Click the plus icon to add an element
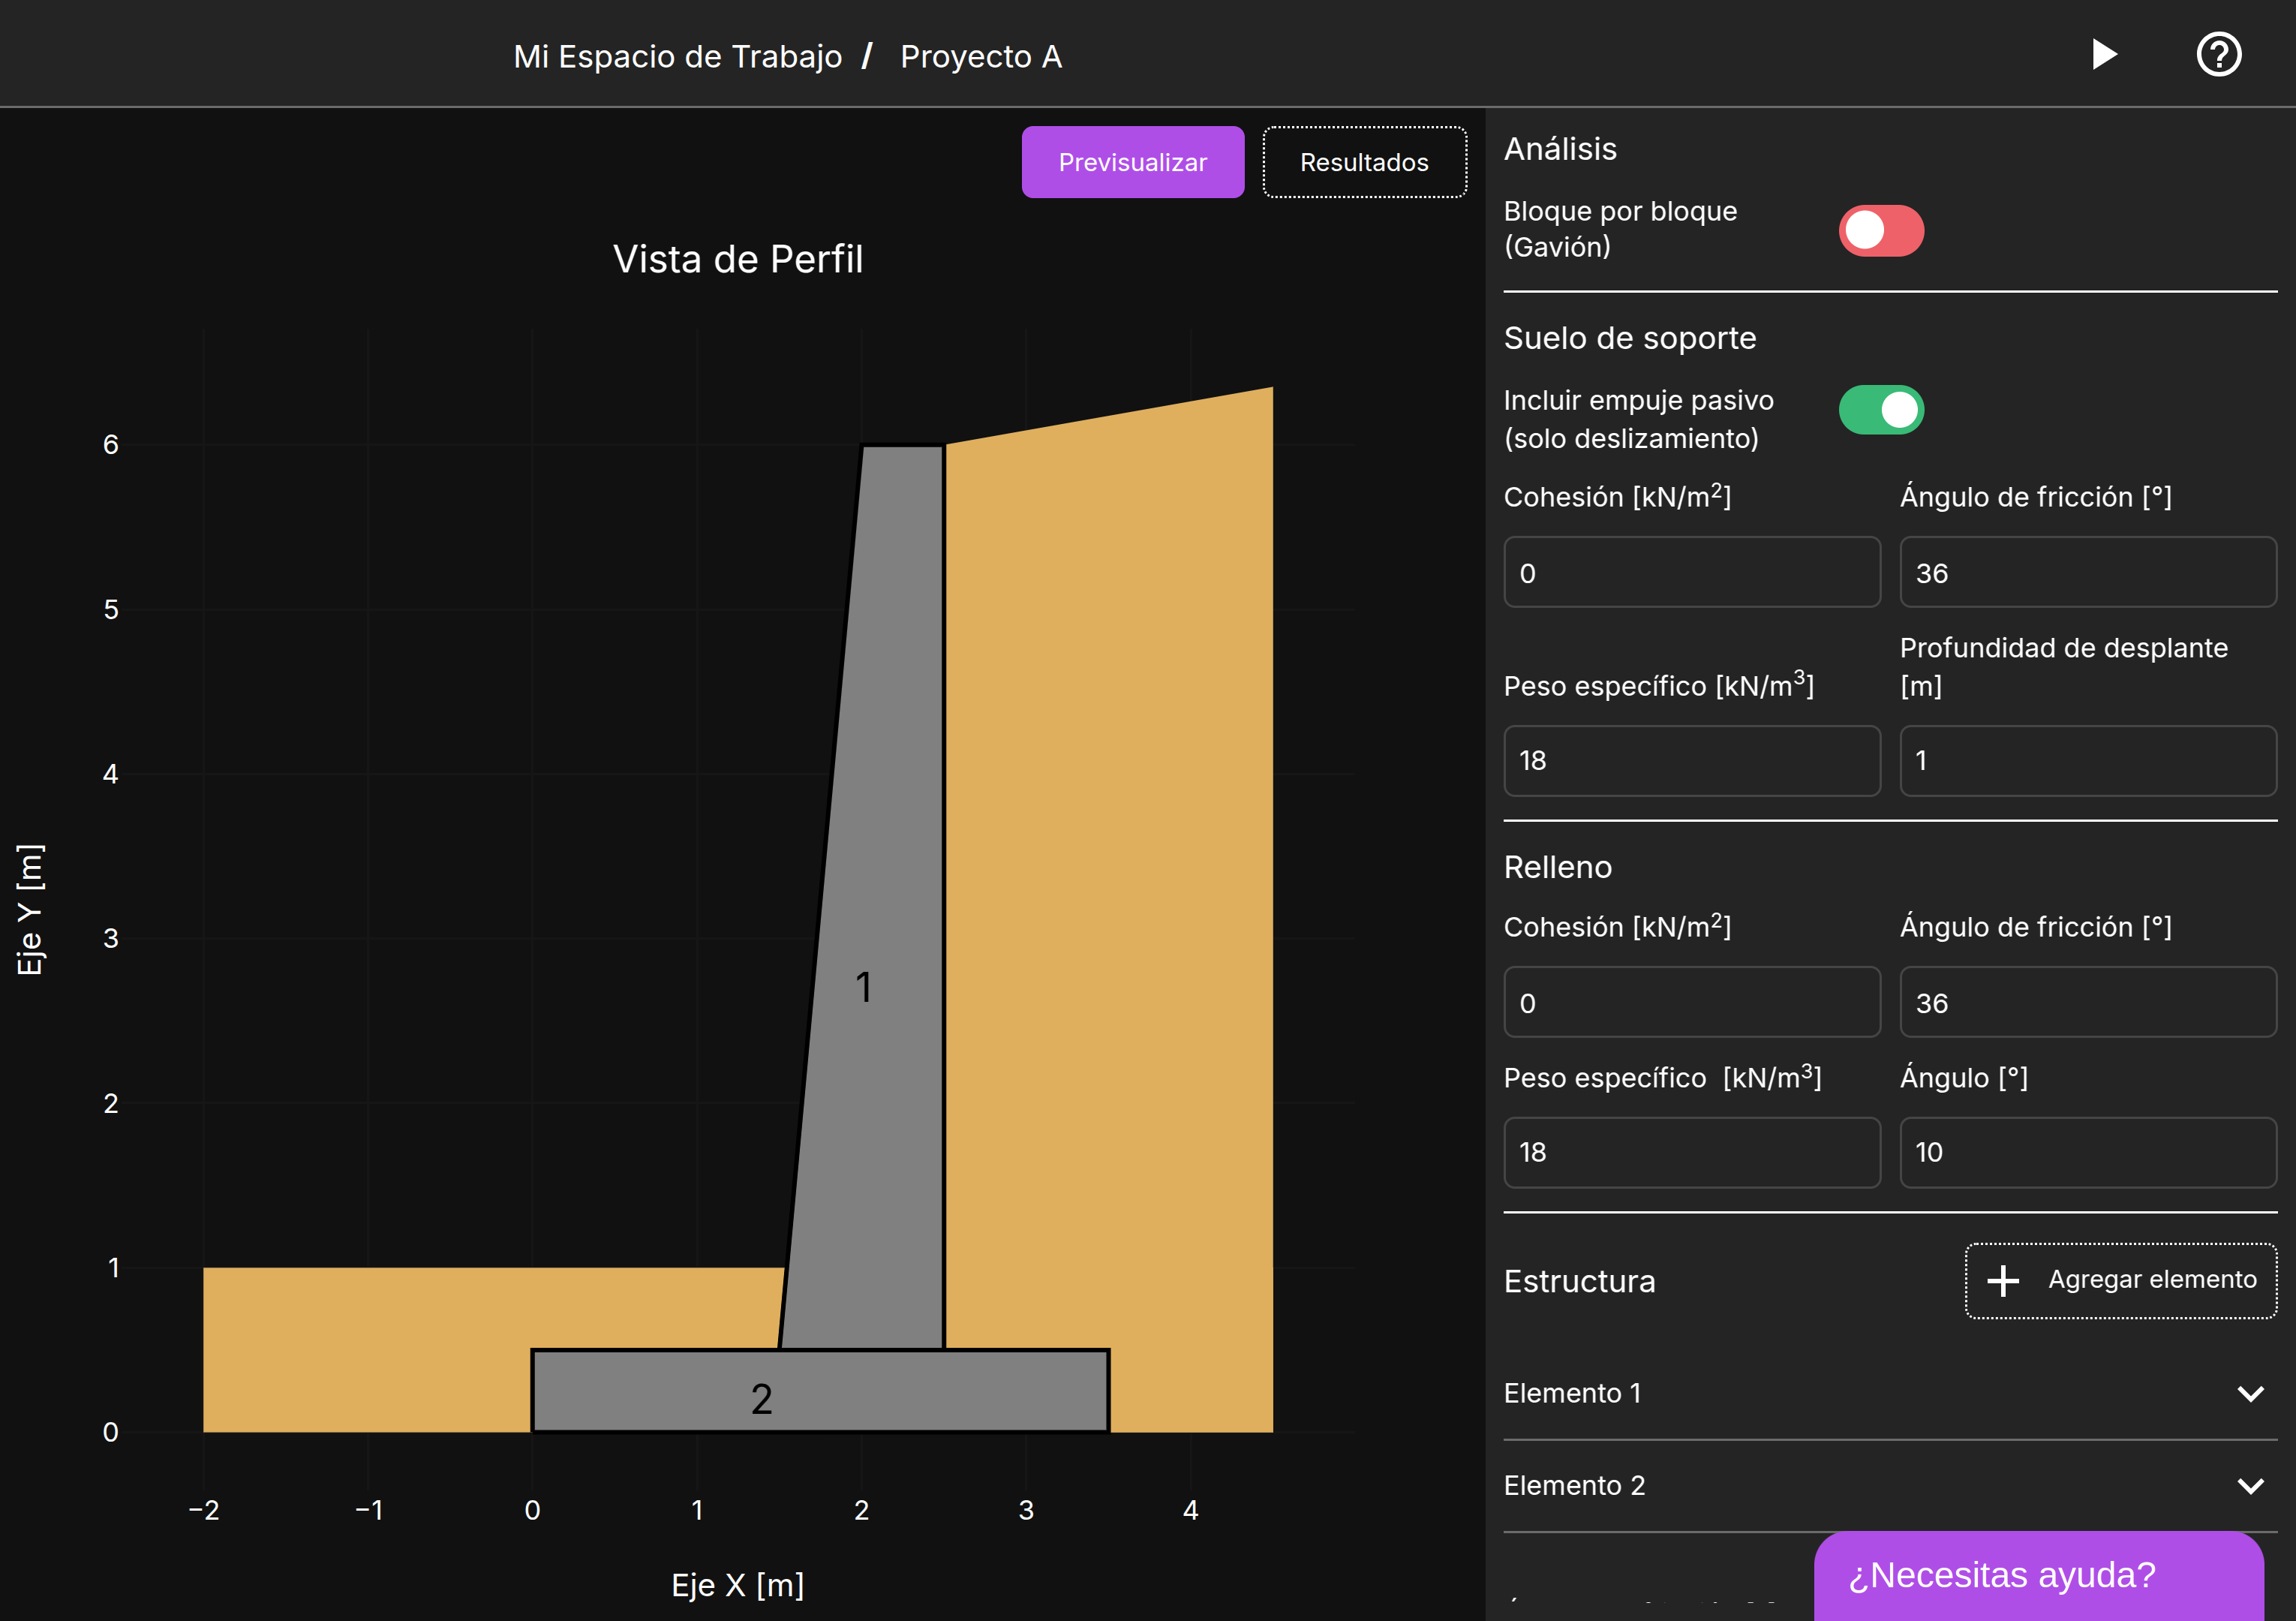Screen dimensions: 2296x1621 click(x=2003, y=1280)
